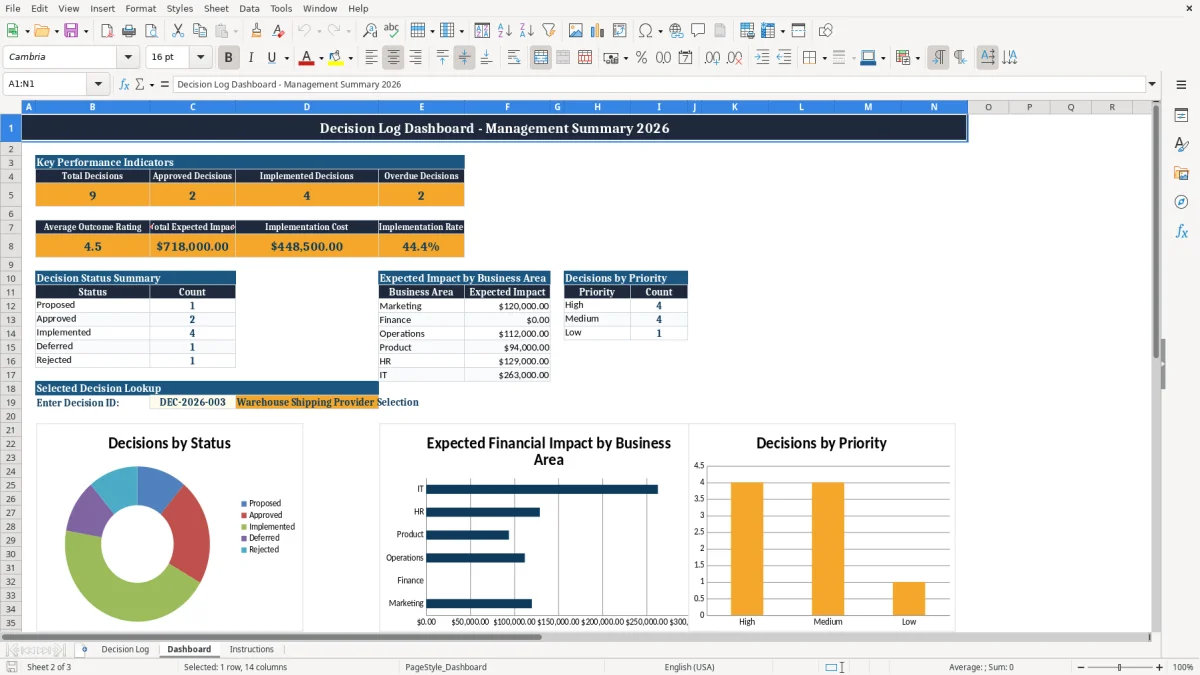Viewport: 1200px width, 675px height.
Task: Toggle Align Left
Action: tap(371, 58)
